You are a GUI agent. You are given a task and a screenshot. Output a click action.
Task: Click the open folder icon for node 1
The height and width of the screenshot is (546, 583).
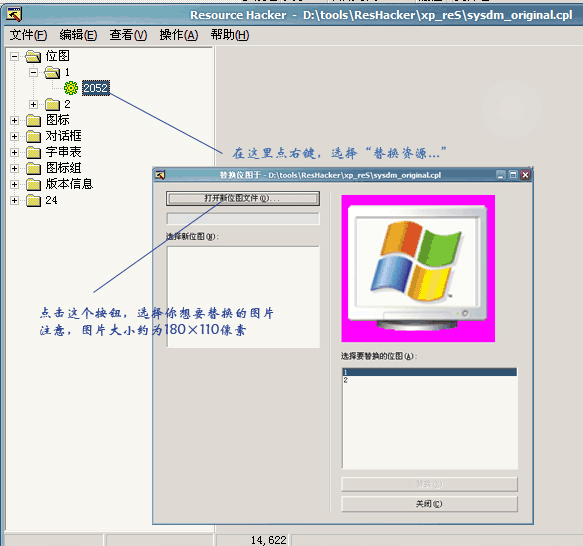(x=52, y=73)
